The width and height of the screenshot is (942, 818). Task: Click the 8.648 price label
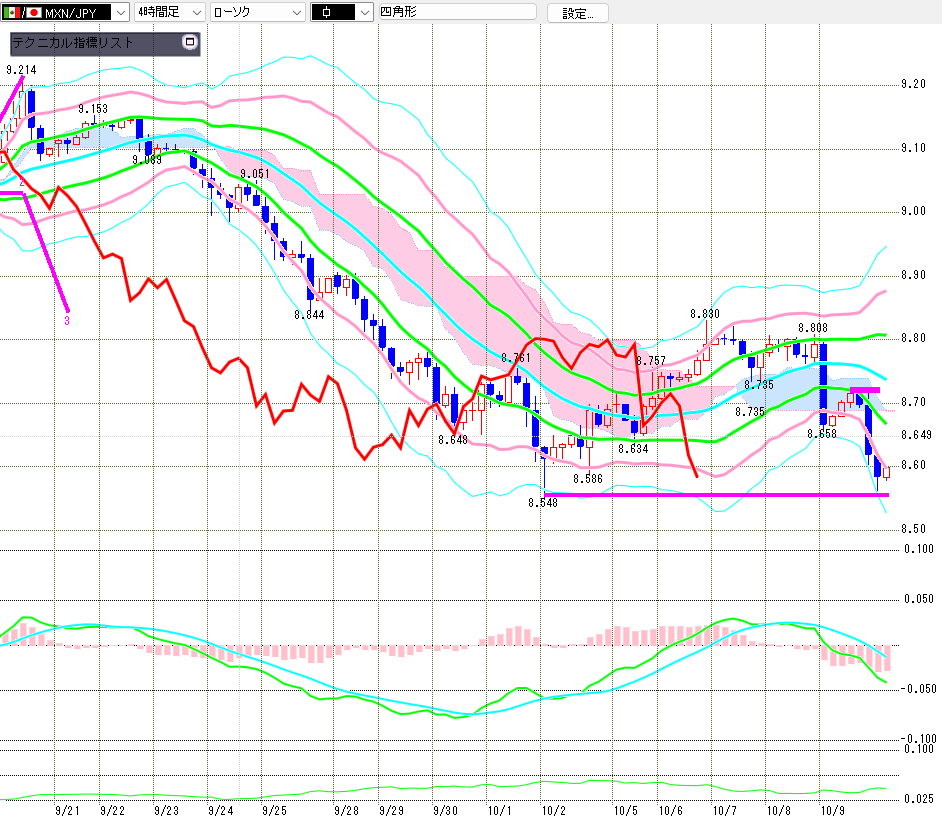(x=453, y=440)
